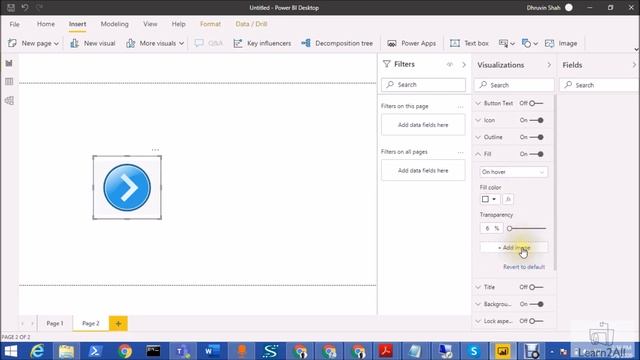This screenshot has width=640, height=360.
Task: Open Microsoft Teams from the taskbar
Action: click(182, 351)
